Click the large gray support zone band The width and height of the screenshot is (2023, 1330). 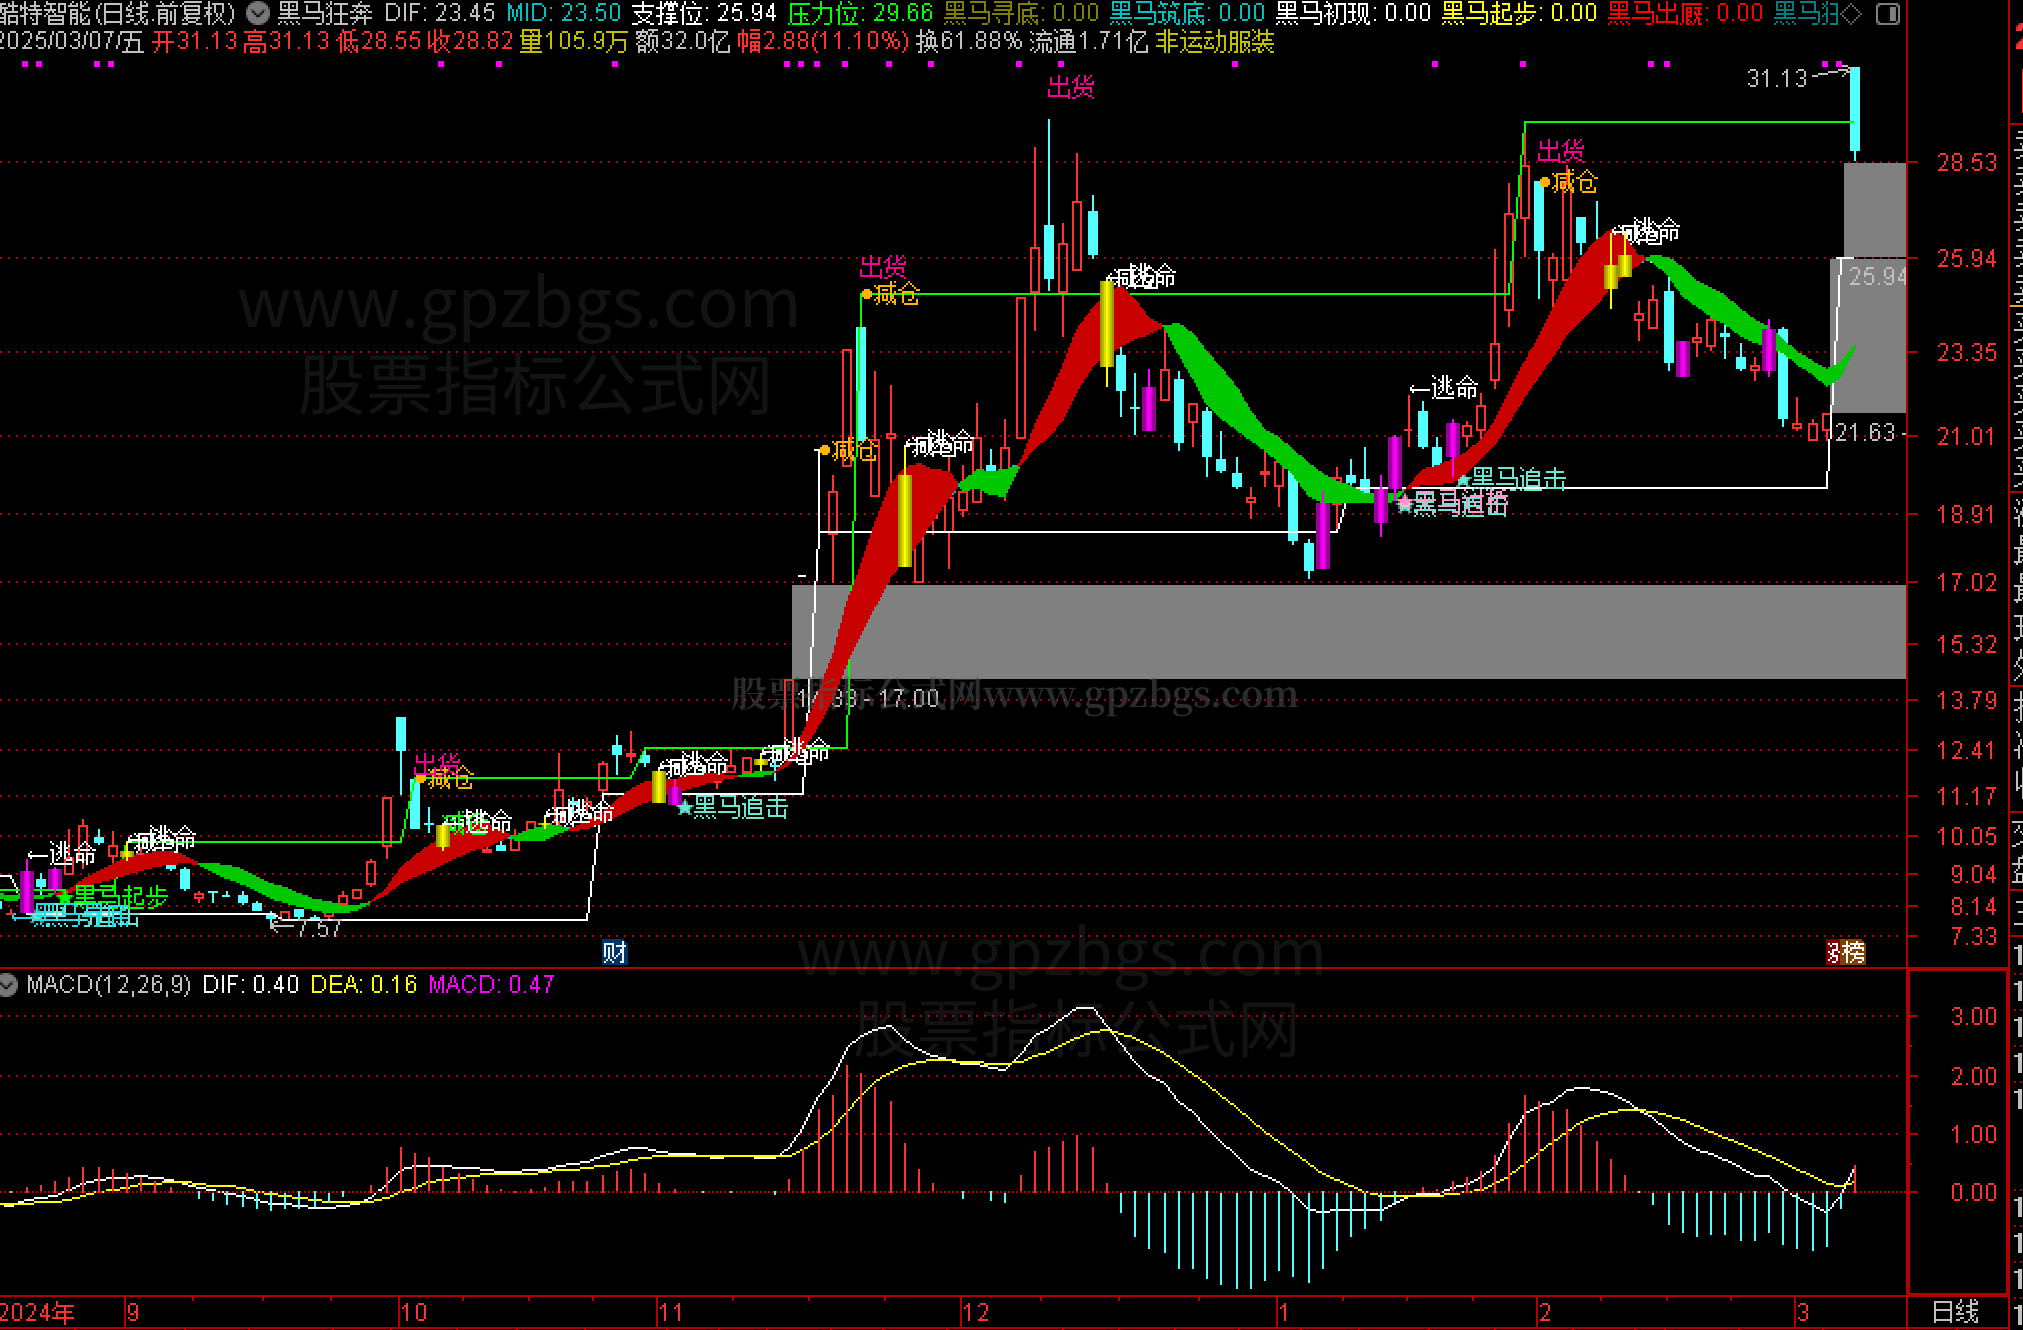(1348, 631)
